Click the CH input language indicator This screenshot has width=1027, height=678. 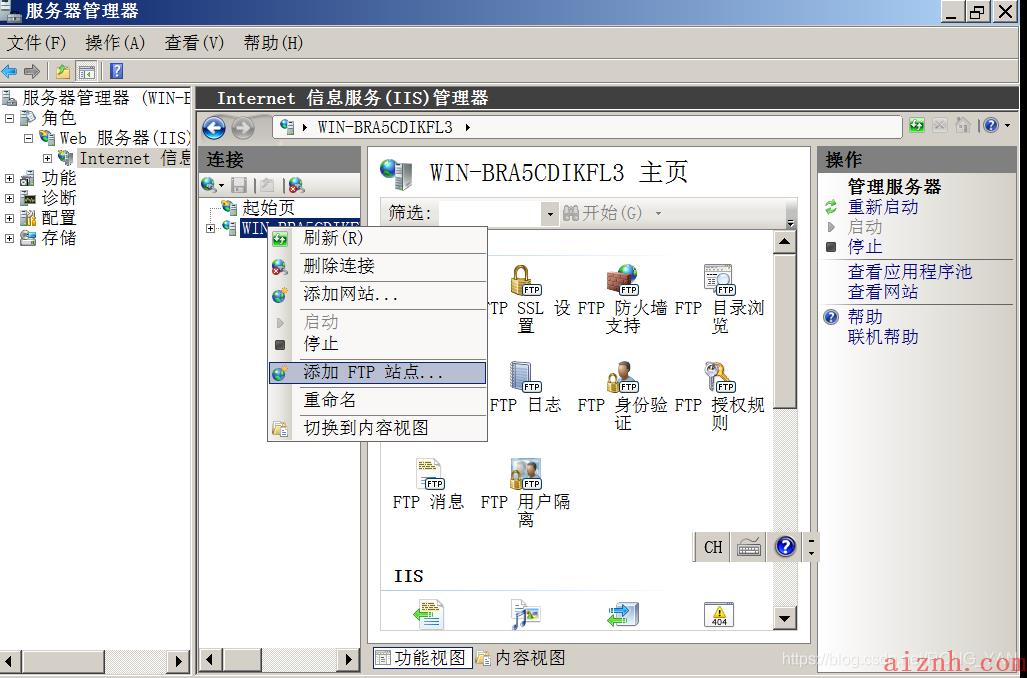pyautogui.click(x=713, y=547)
